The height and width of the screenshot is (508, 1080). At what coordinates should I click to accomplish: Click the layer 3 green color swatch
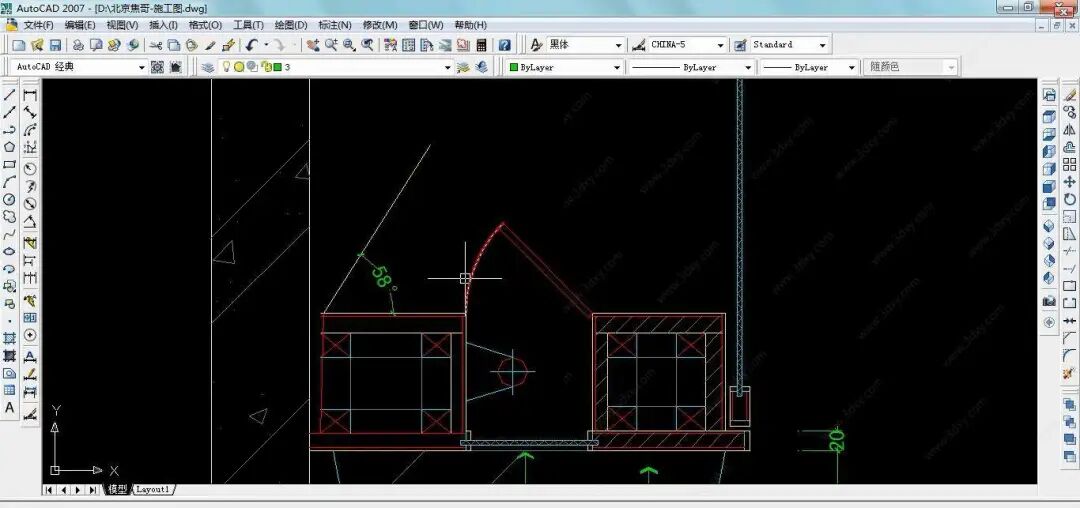(x=278, y=67)
